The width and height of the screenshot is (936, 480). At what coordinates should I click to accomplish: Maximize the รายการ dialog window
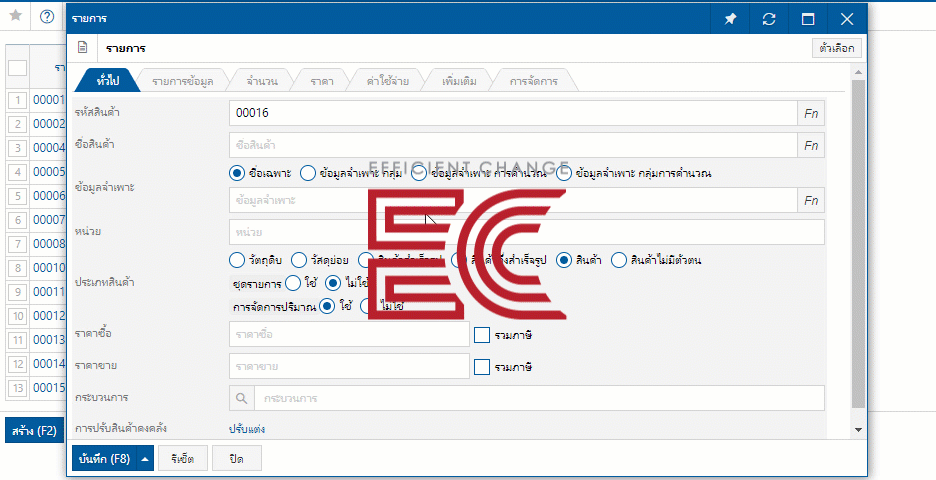point(808,19)
